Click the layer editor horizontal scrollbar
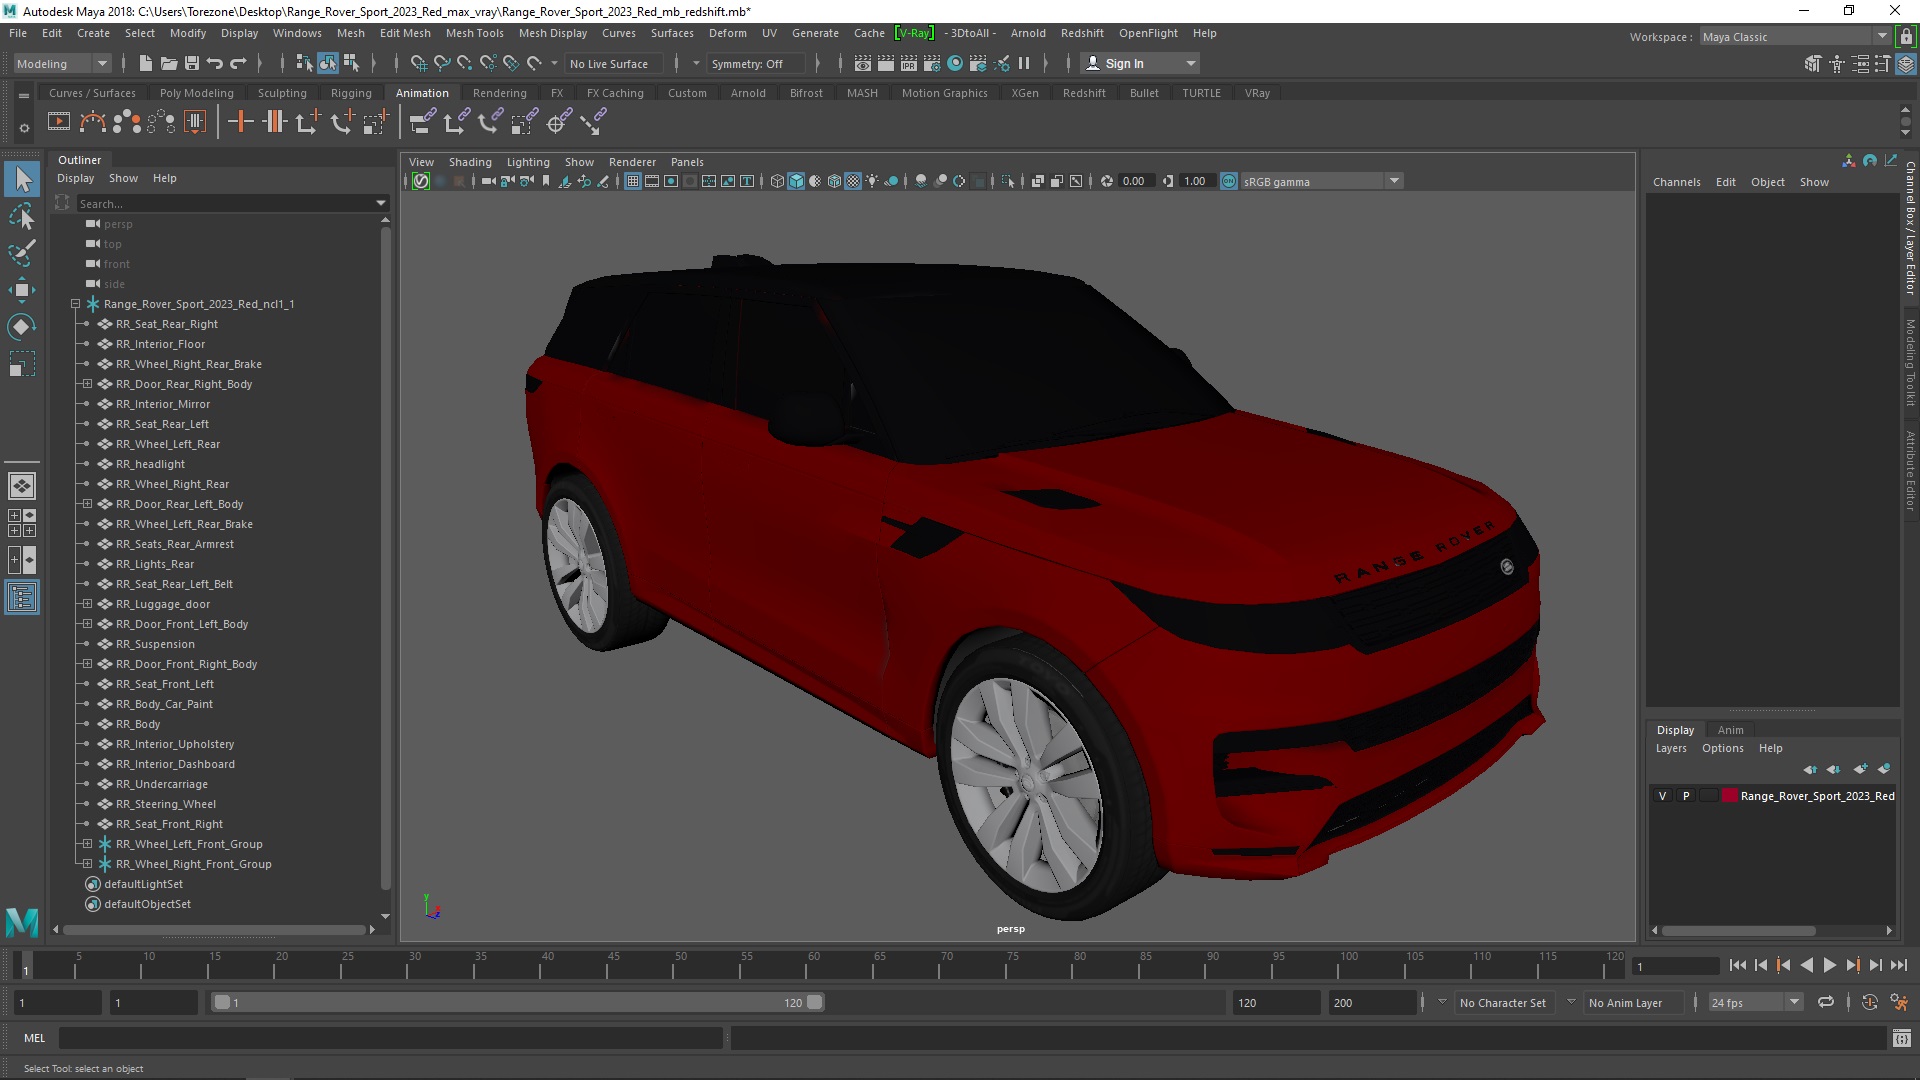1920x1080 pixels. [x=1738, y=930]
